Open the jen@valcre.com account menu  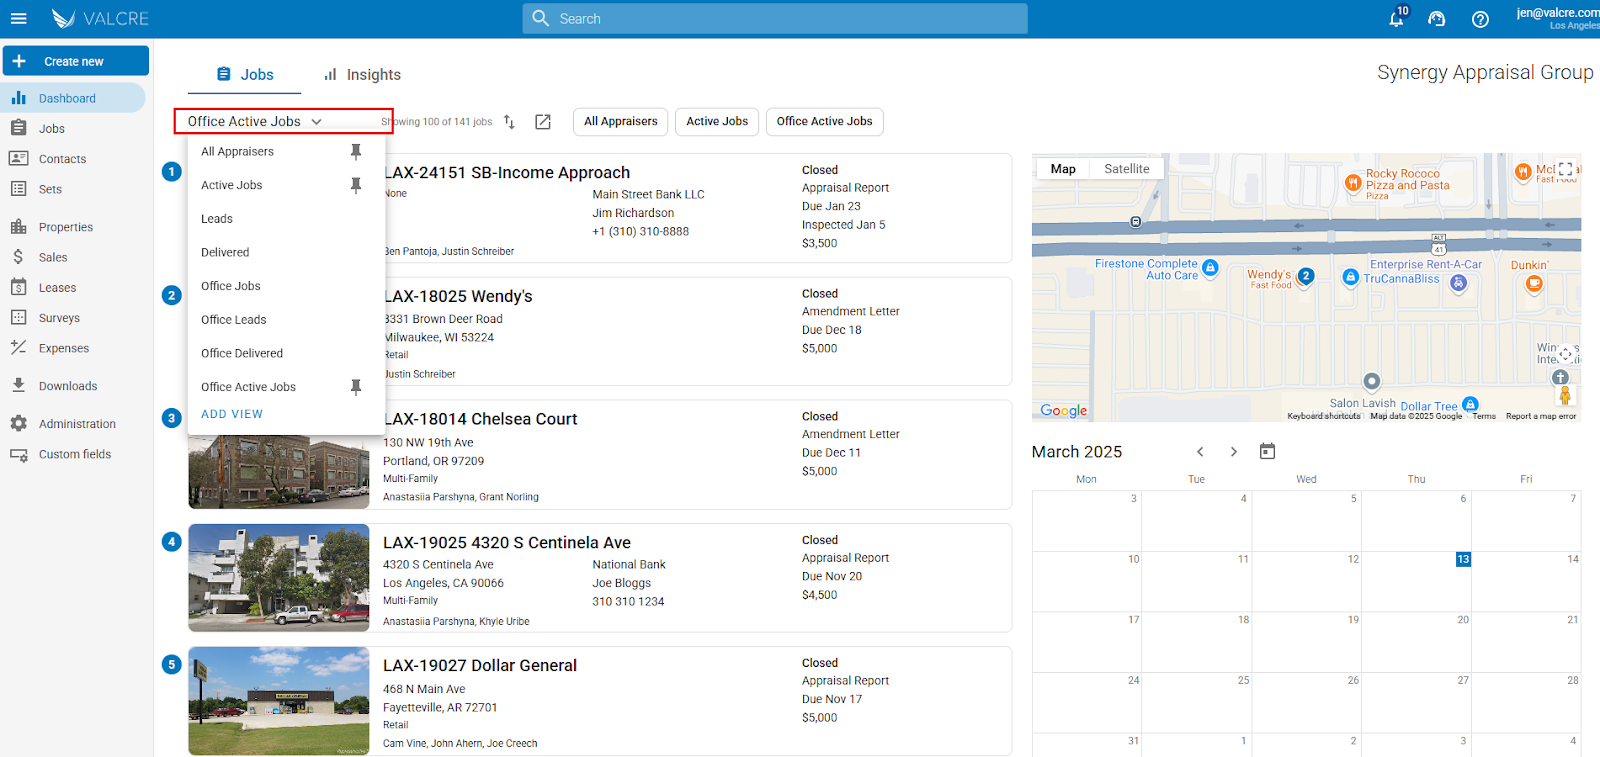point(1558,18)
